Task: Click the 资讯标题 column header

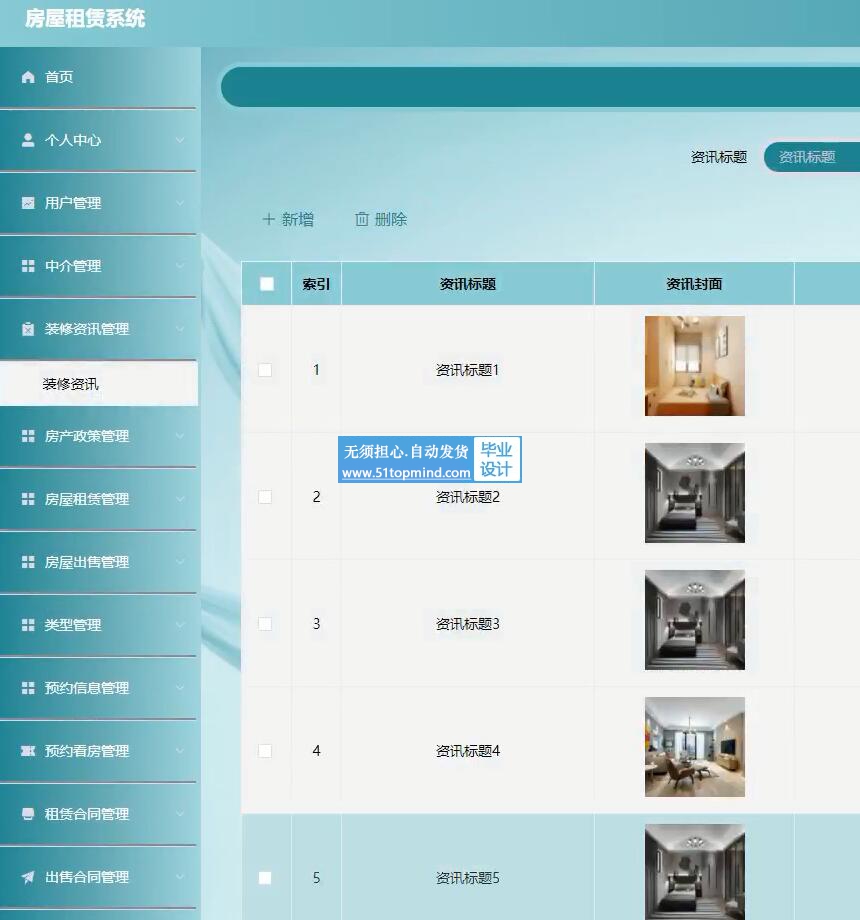Action: pos(468,284)
